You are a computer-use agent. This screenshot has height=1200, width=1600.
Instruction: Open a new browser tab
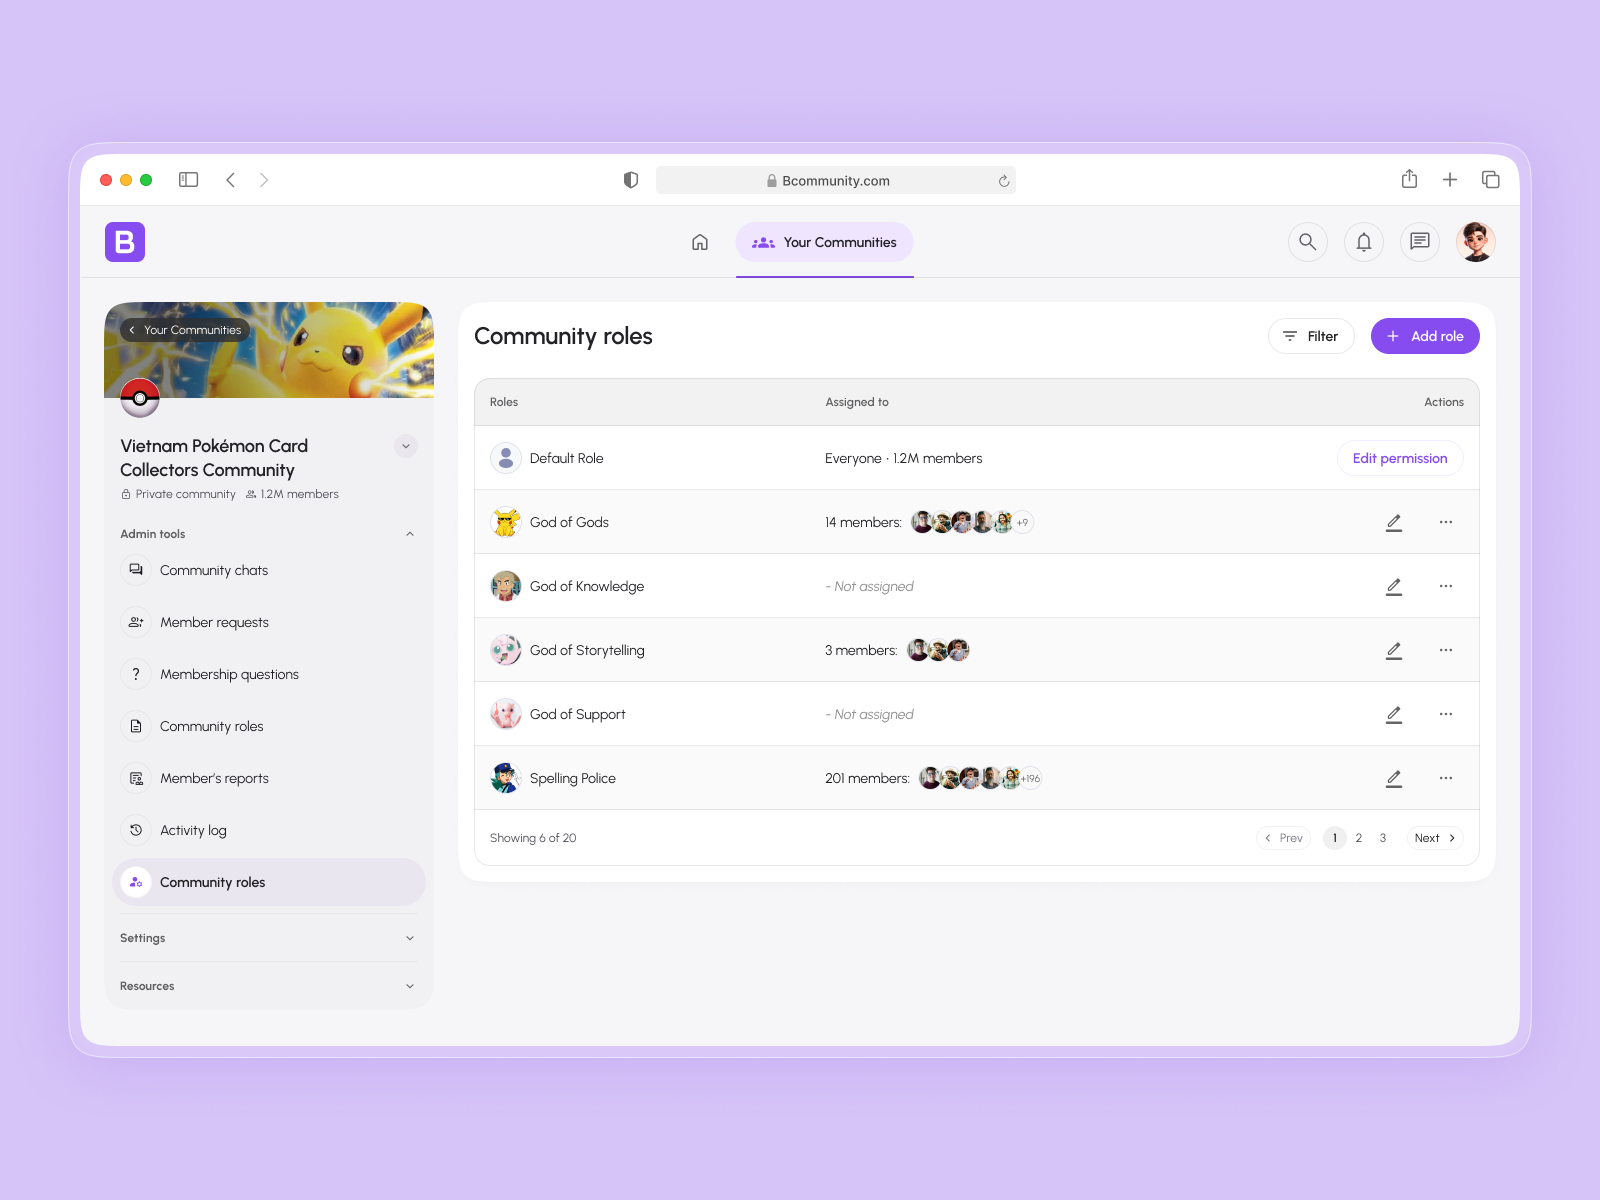pos(1450,180)
